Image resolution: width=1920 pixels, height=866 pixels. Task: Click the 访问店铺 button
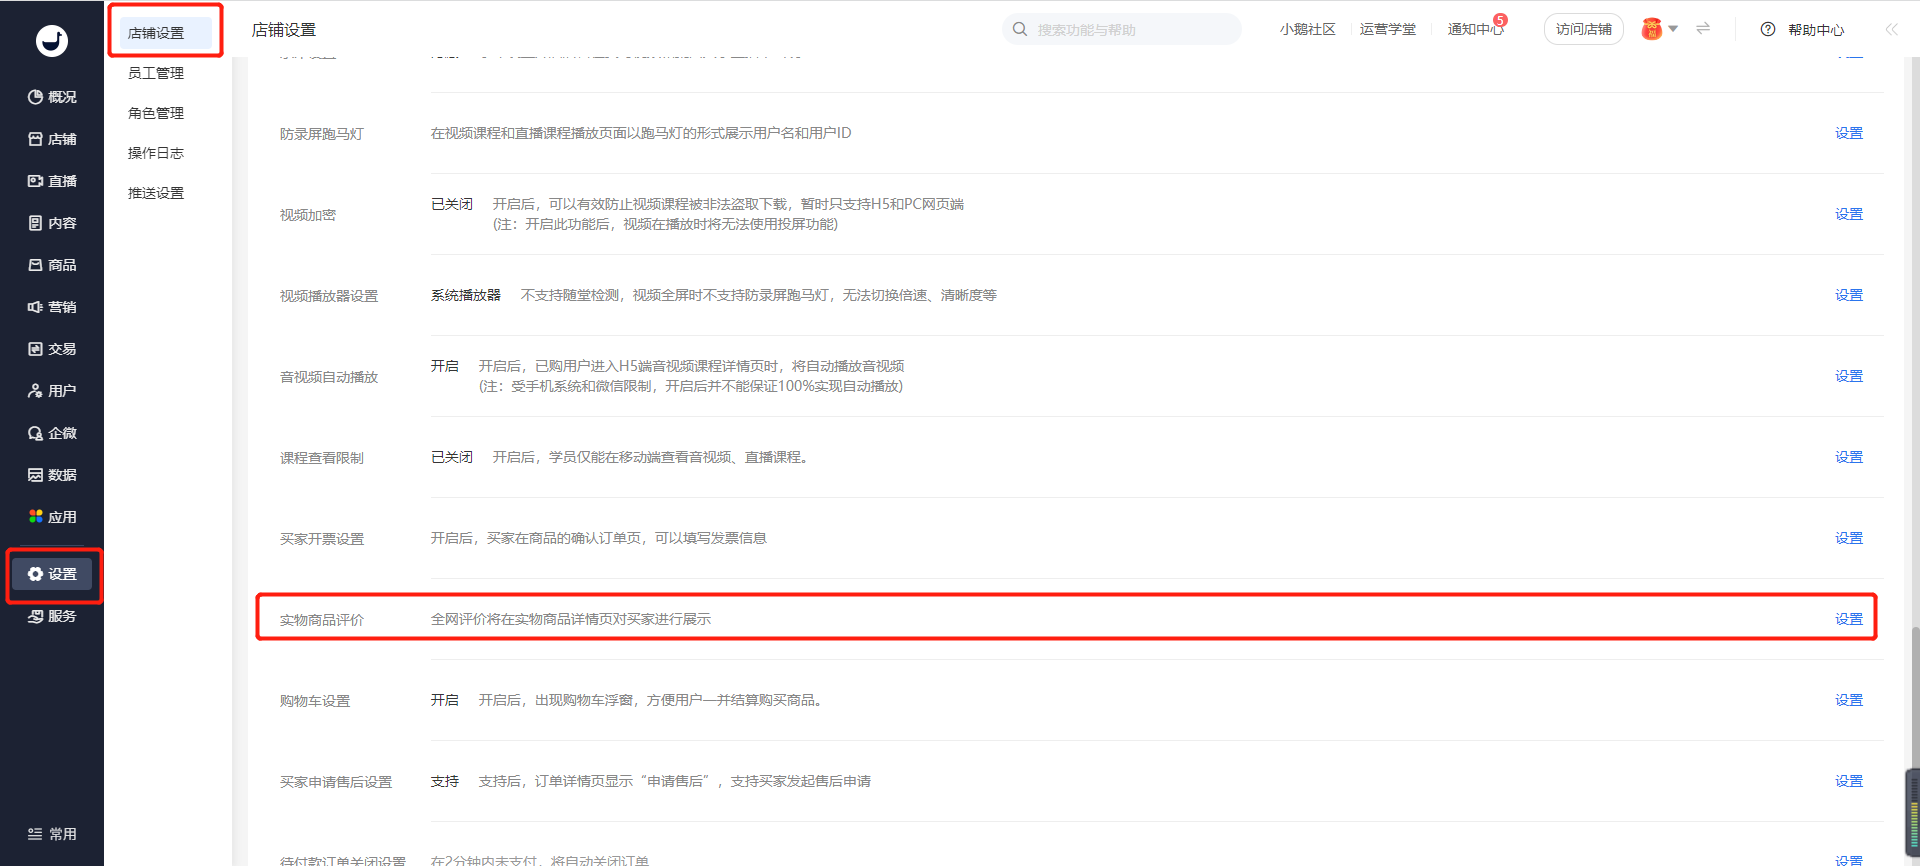coord(1584,30)
